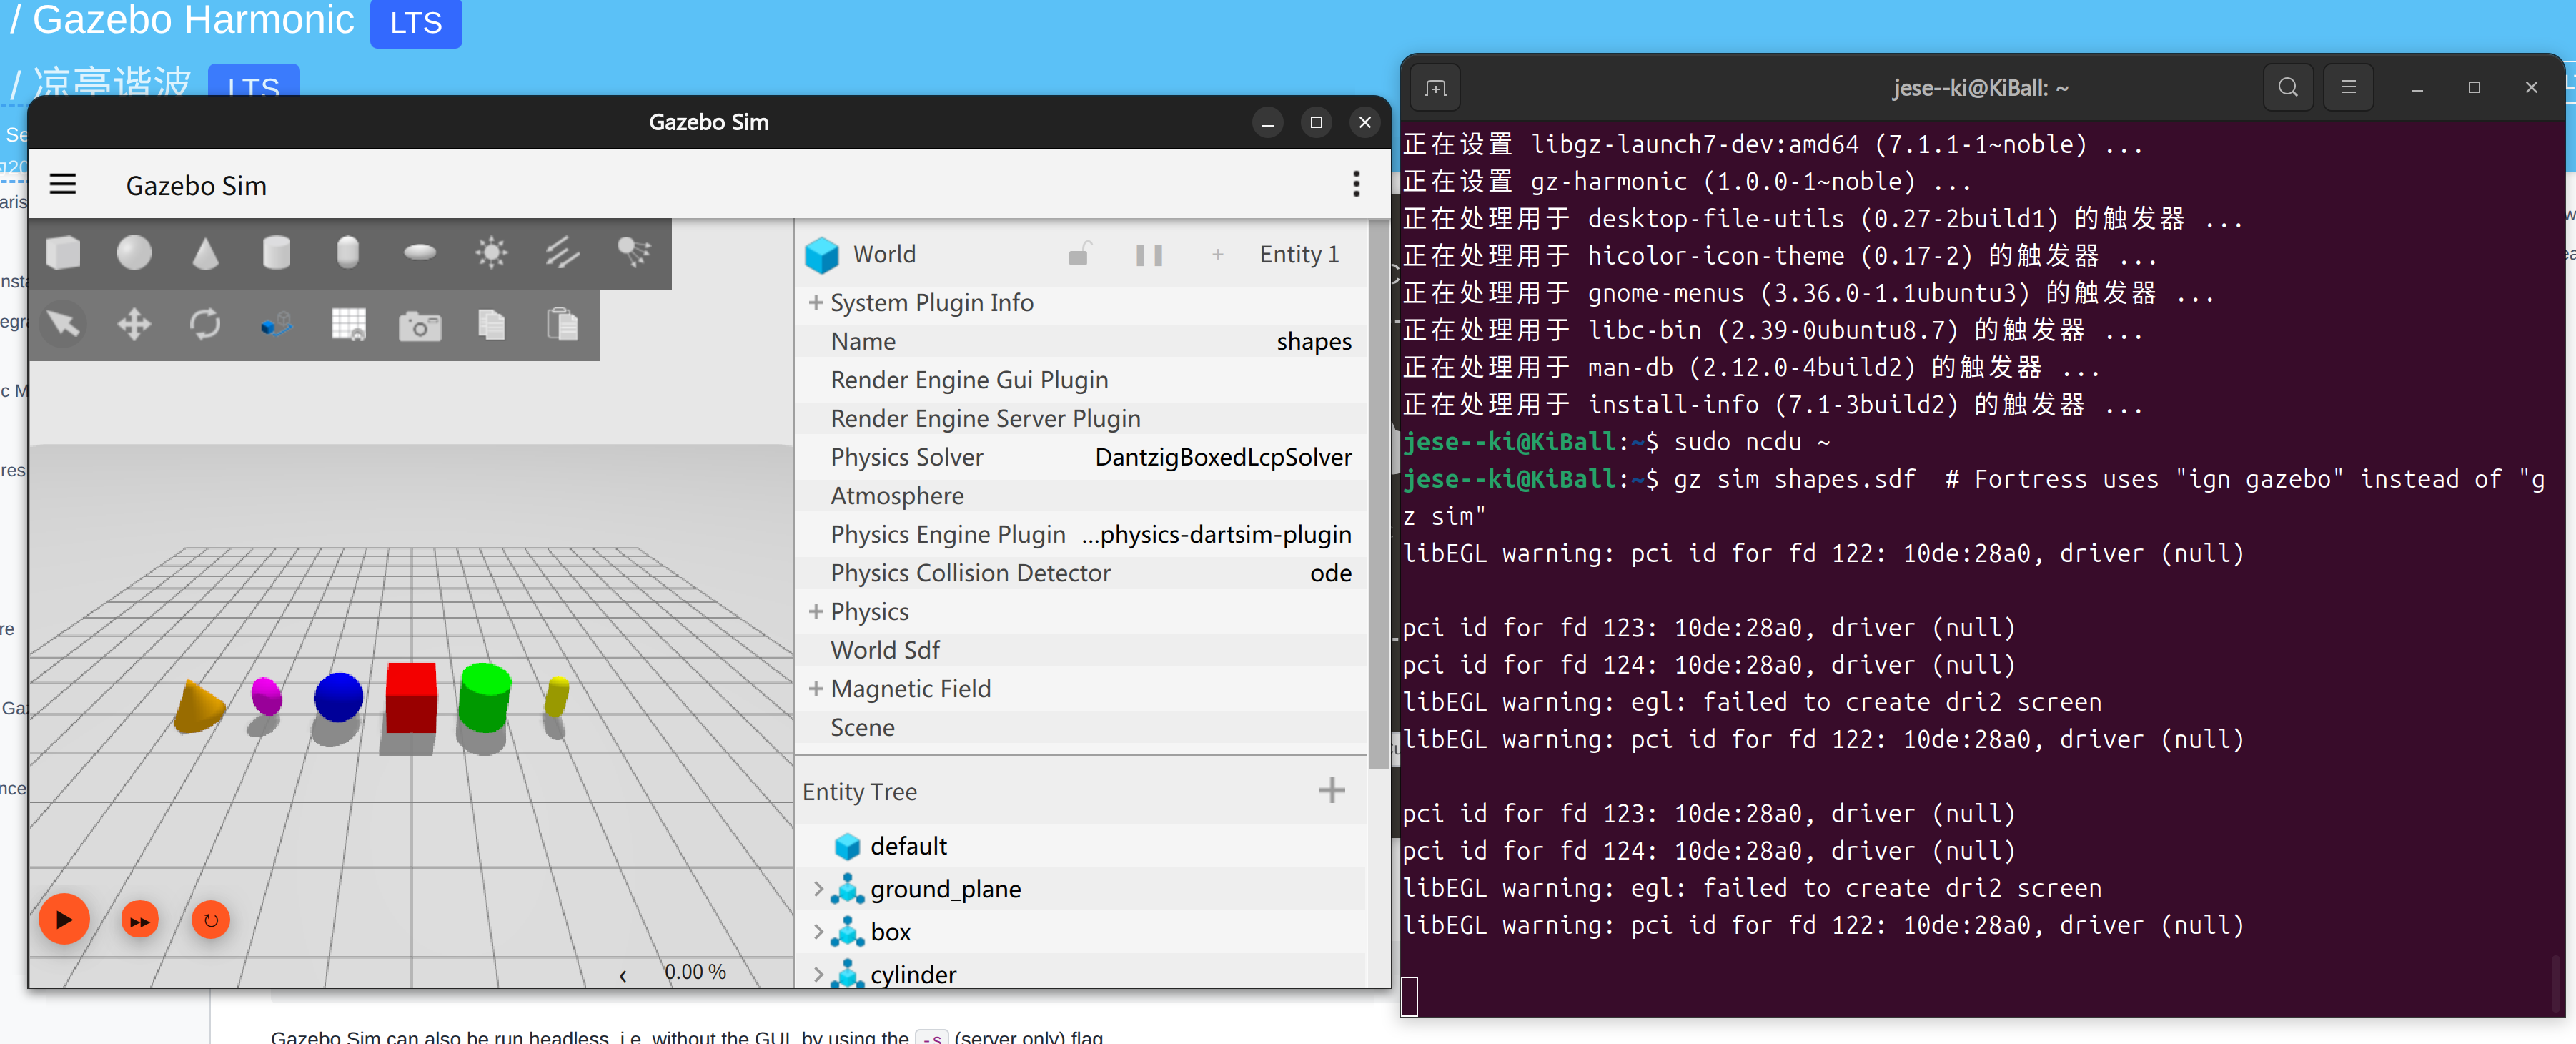Select the translate mode tool

pos(134,325)
